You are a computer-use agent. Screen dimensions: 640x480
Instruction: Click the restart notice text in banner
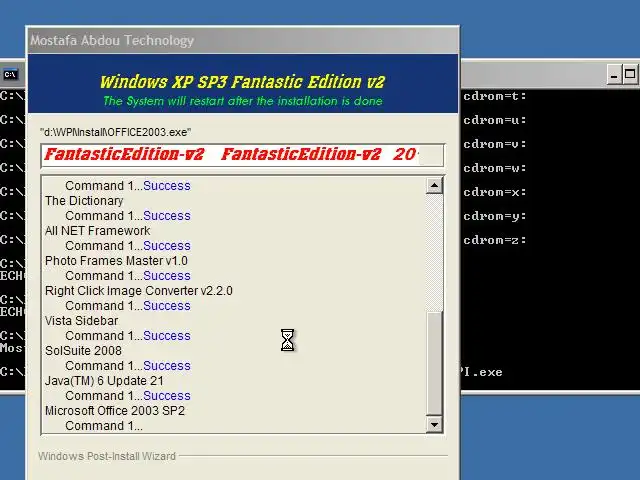pos(243,101)
